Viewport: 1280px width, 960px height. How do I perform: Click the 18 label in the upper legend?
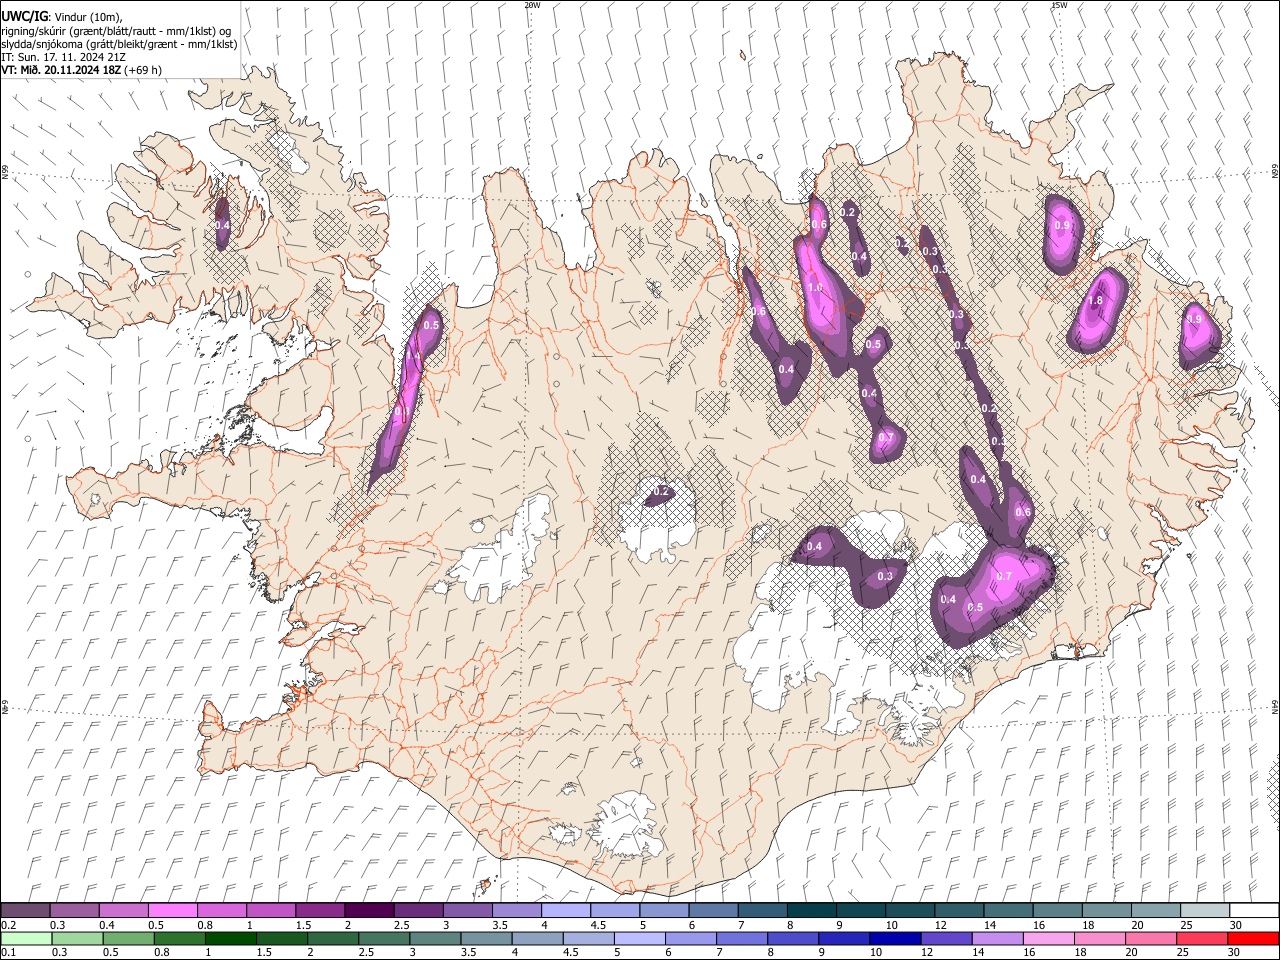(x=1087, y=926)
